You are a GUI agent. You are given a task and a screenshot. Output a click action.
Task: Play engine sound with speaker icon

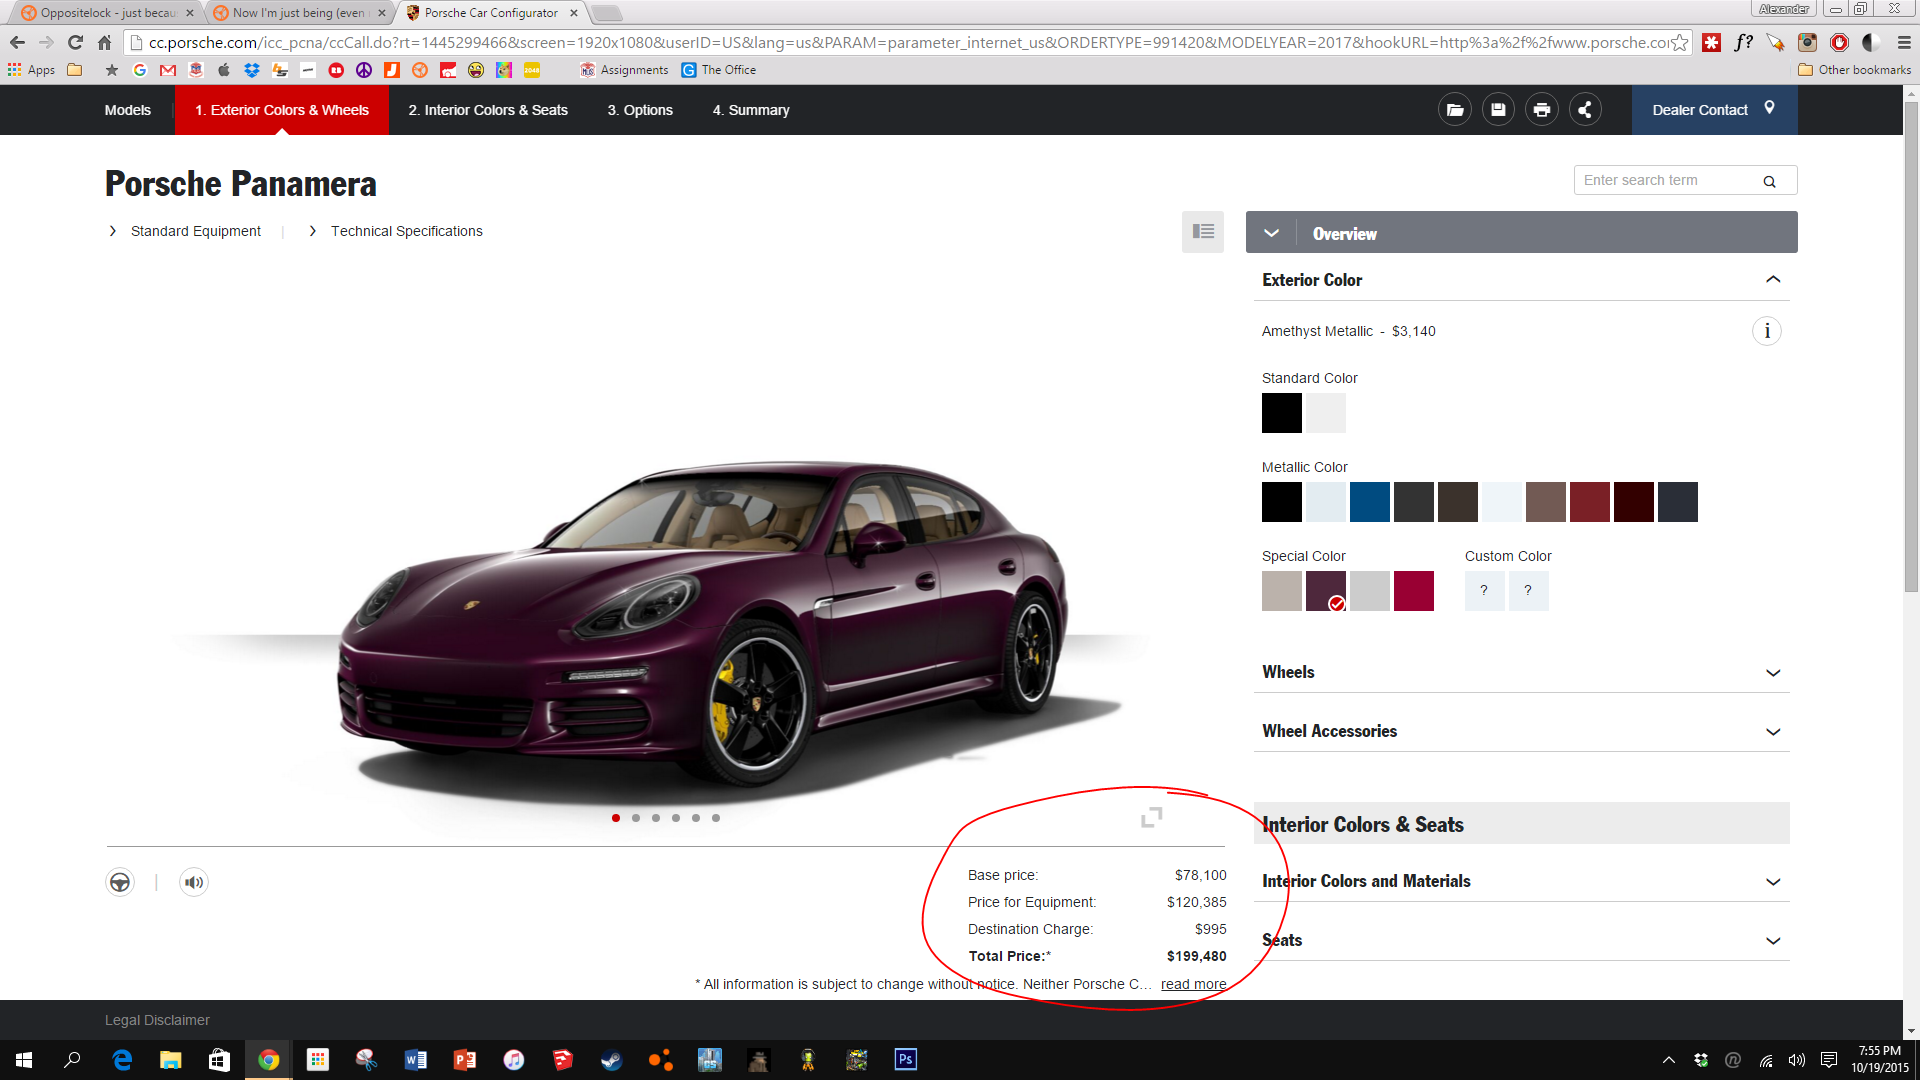[194, 882]
